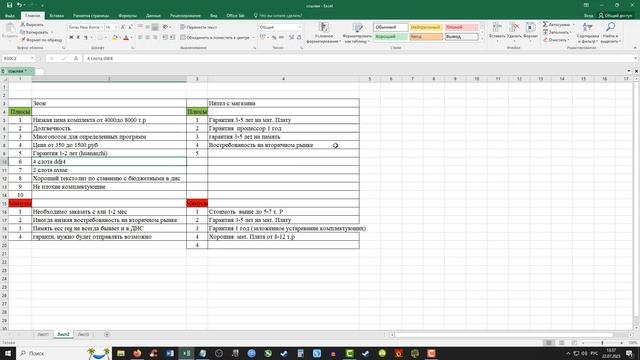This screenshot has width=640, height=360.
Task: Click the Save icon in the title bar
Action: coord(9,5)
